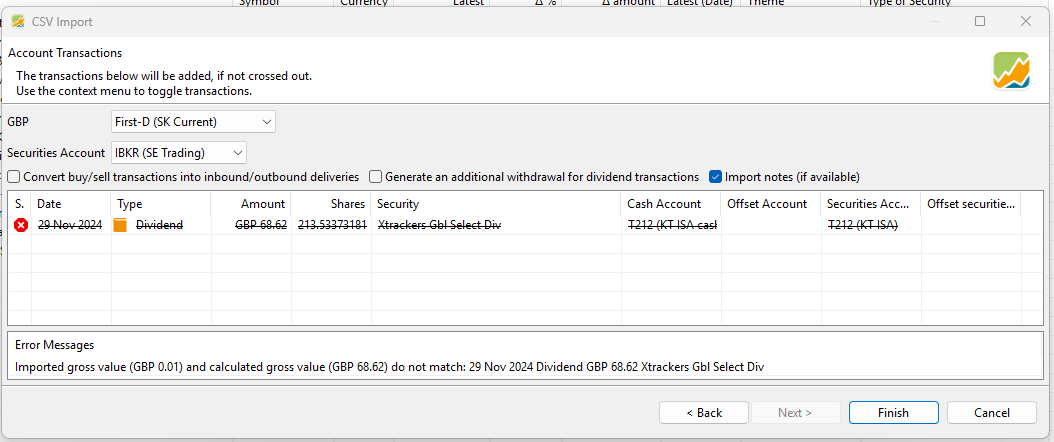Click the Amount column header
The height and width of the screenshot is (442, 1054).
pyautogui.click(x=262, y=204)
